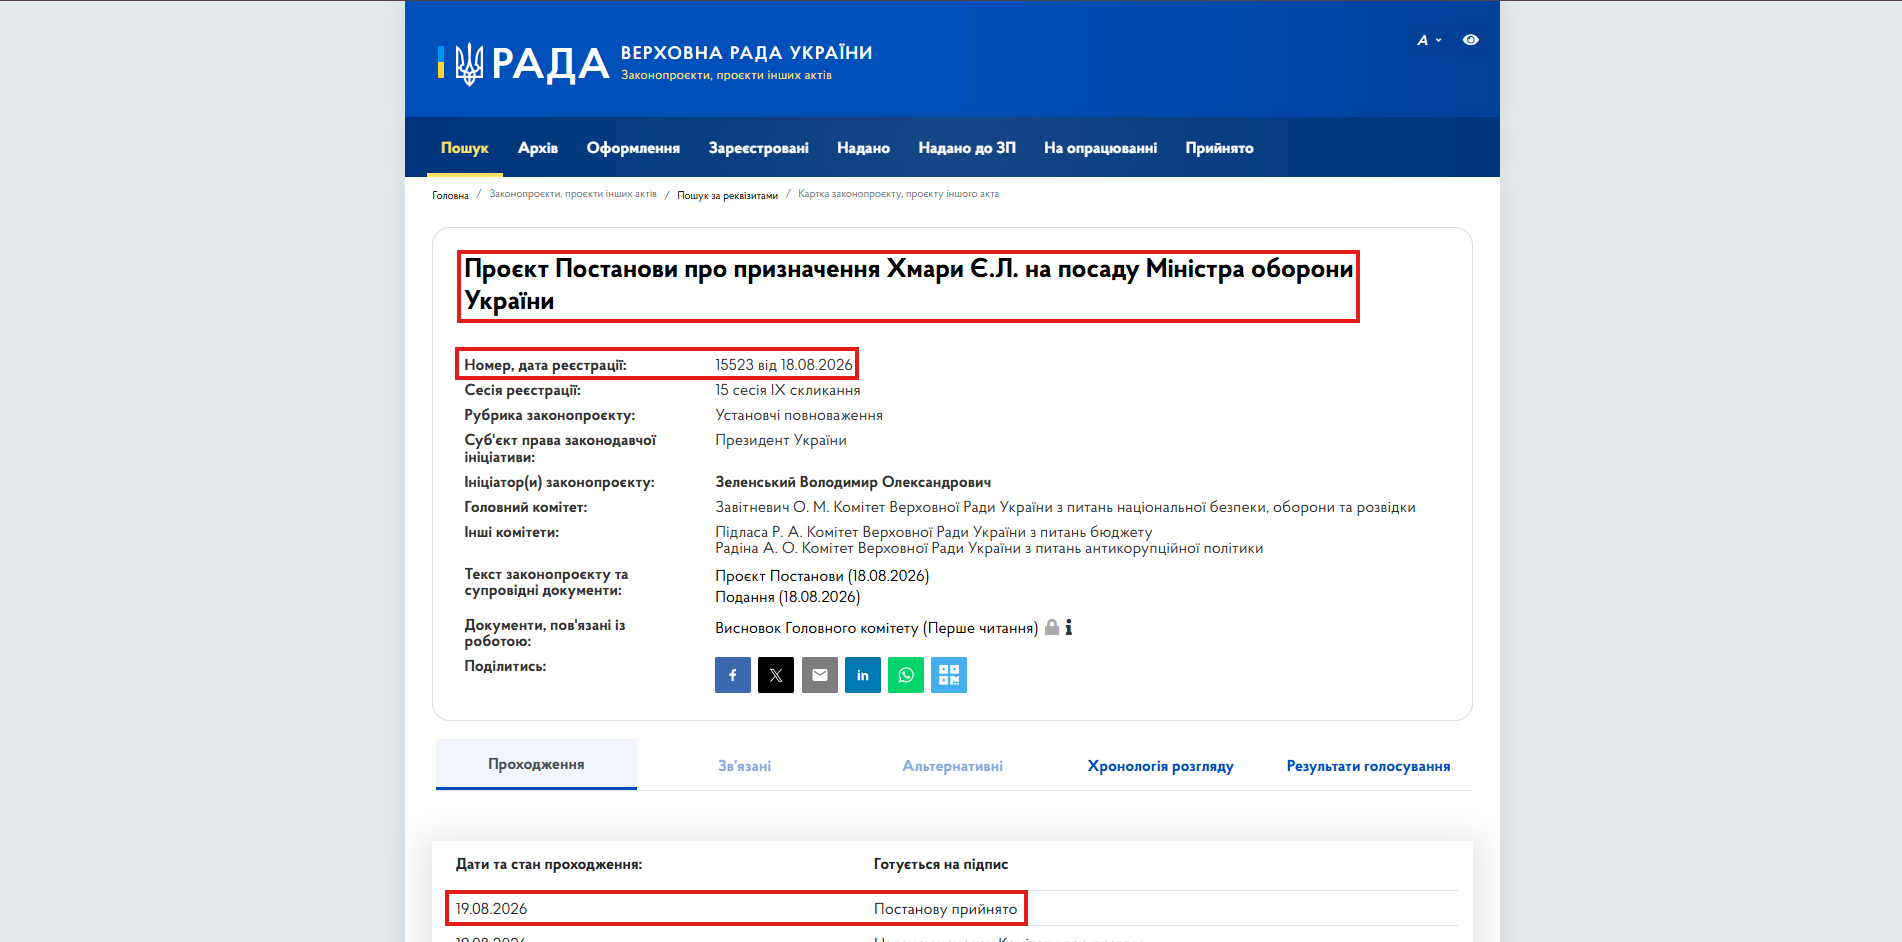Click '15 сесія IX скликання' value

tap(788, 390)
